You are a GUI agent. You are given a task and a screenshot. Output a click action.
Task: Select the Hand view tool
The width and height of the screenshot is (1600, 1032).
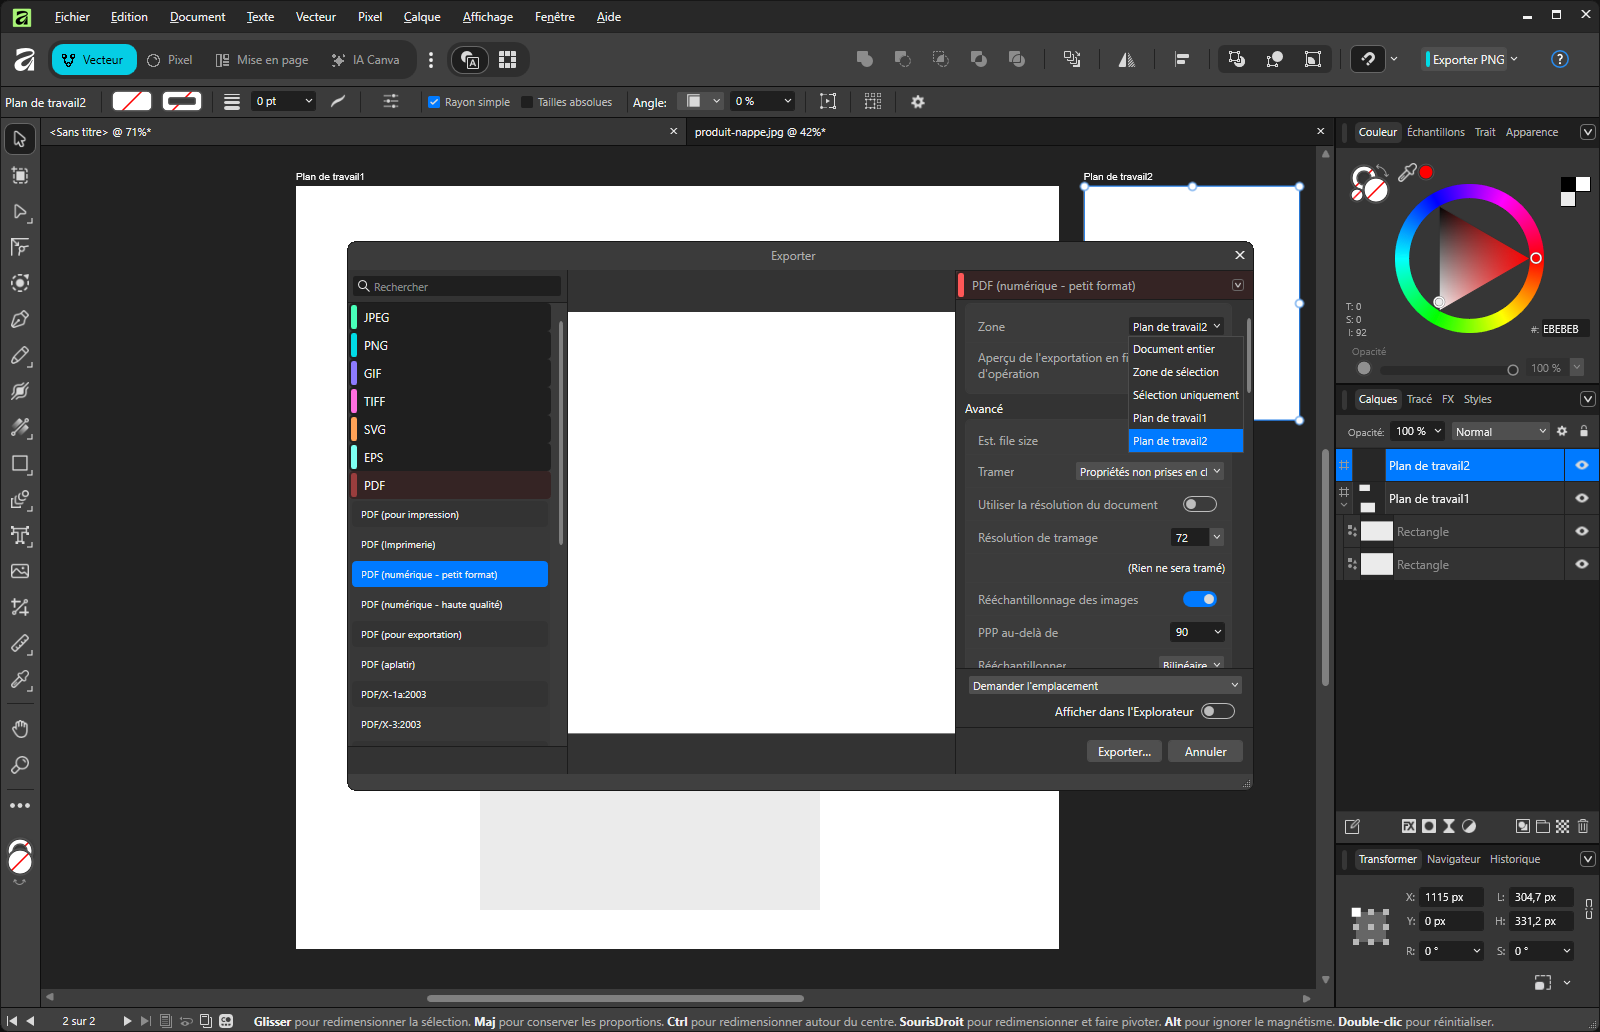tap(20, 729)
